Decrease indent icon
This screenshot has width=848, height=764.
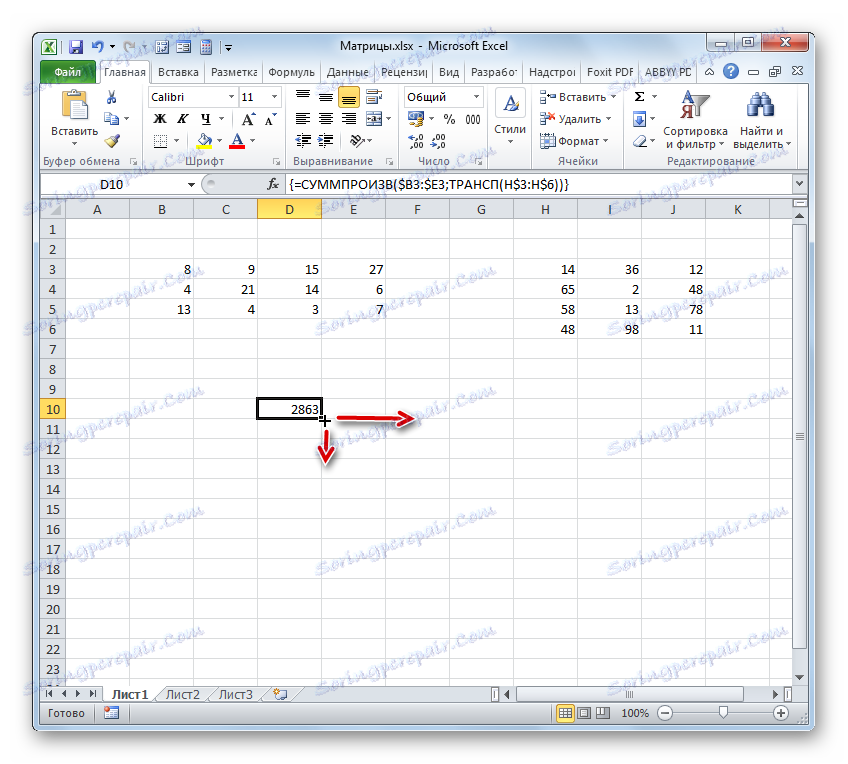[303, 141]
